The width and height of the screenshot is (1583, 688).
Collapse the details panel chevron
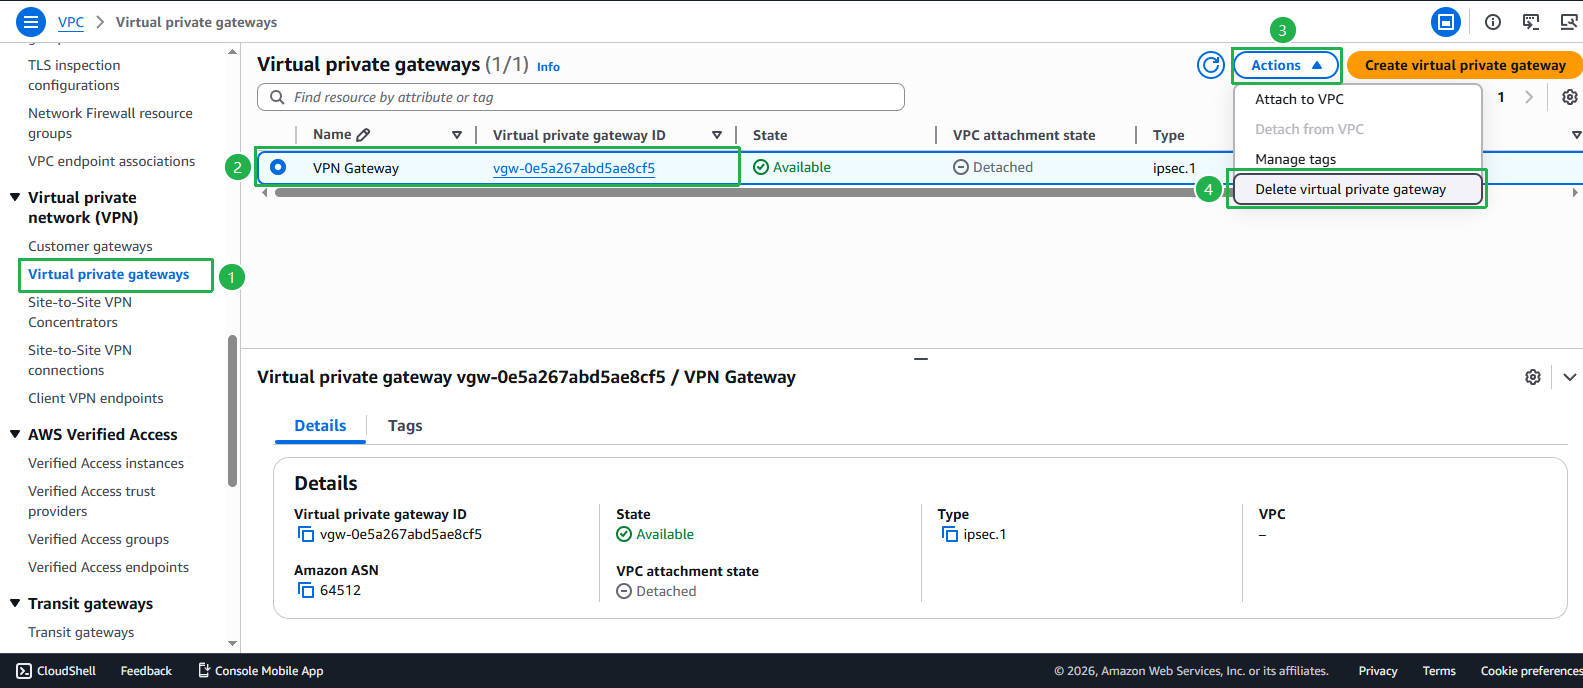click(1570, 377)
